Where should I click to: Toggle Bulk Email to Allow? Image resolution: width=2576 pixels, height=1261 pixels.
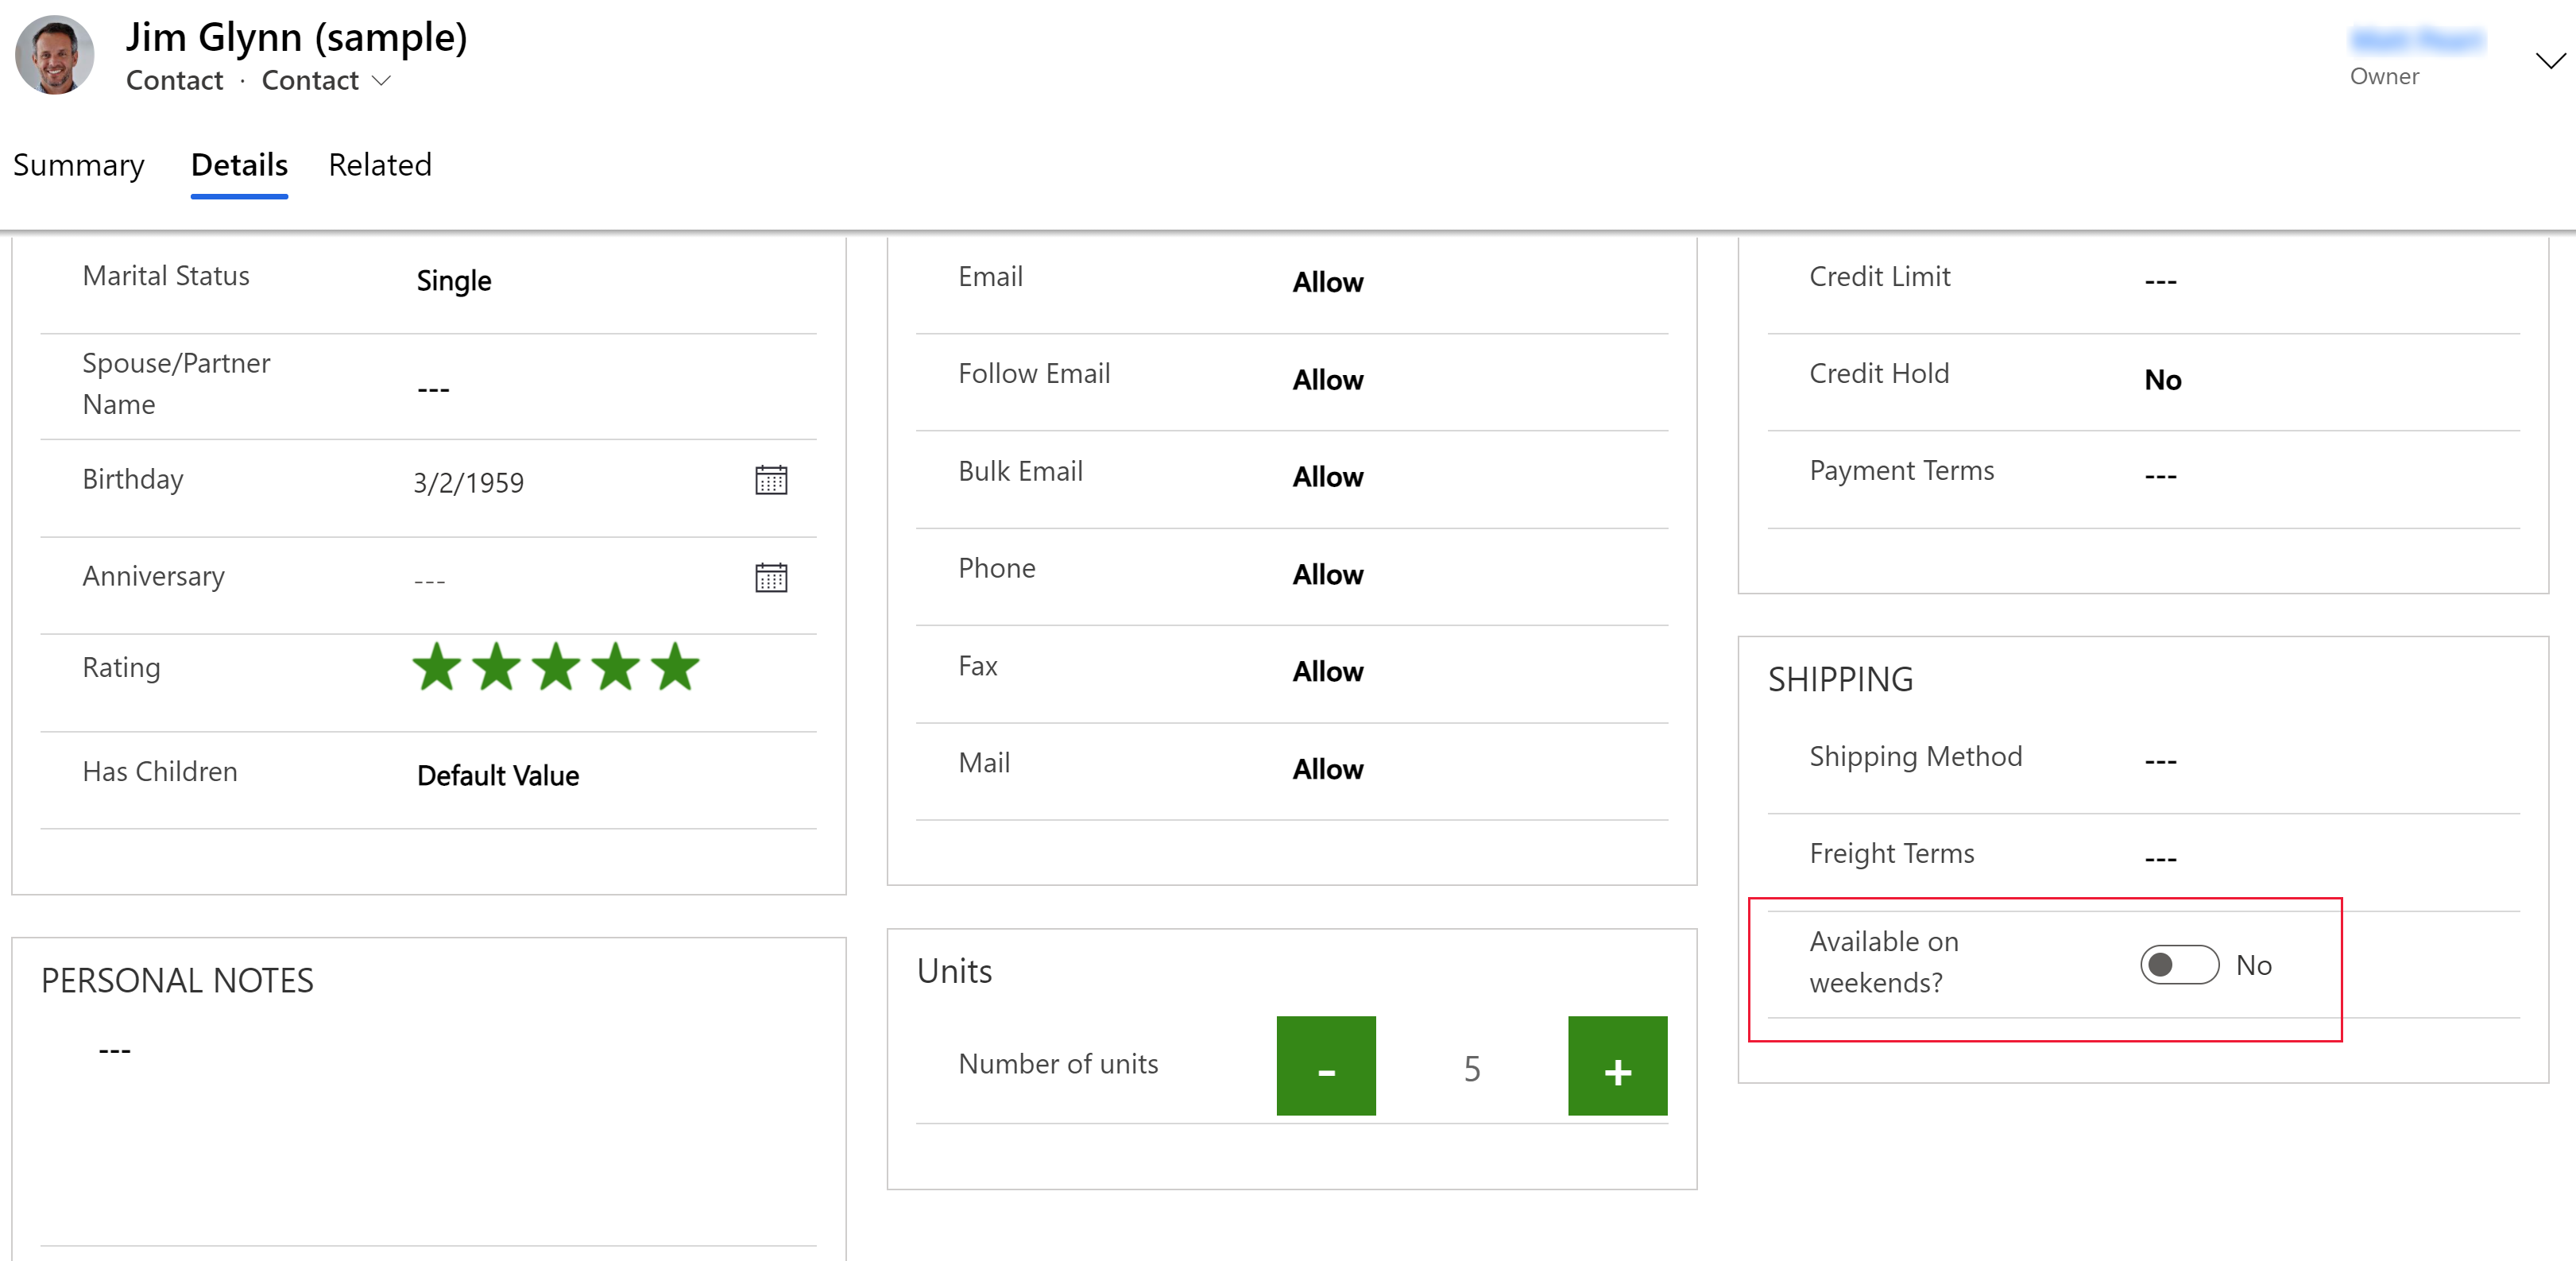coord(1326,476)
